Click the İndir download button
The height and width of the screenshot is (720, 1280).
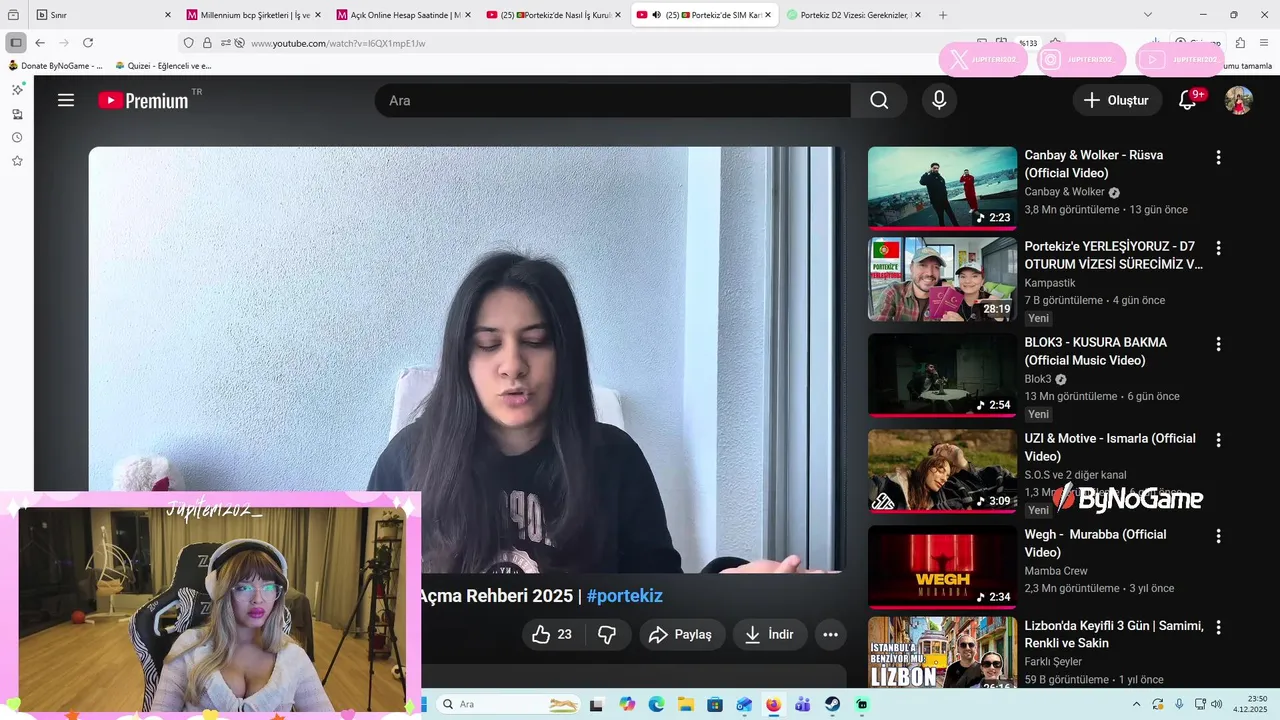click(769, 634)
